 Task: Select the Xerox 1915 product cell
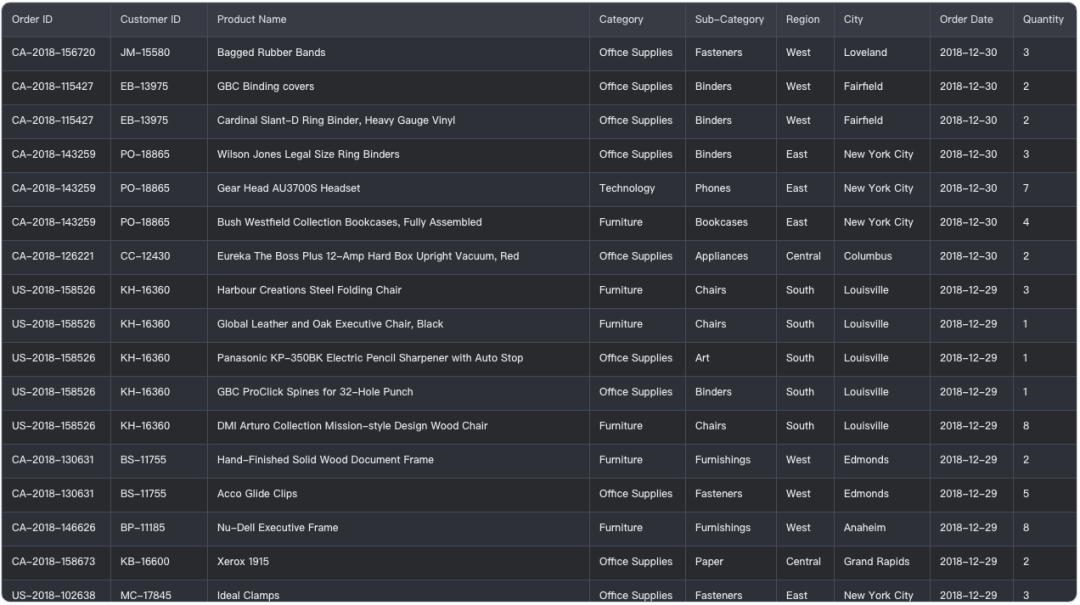[243, 562]
